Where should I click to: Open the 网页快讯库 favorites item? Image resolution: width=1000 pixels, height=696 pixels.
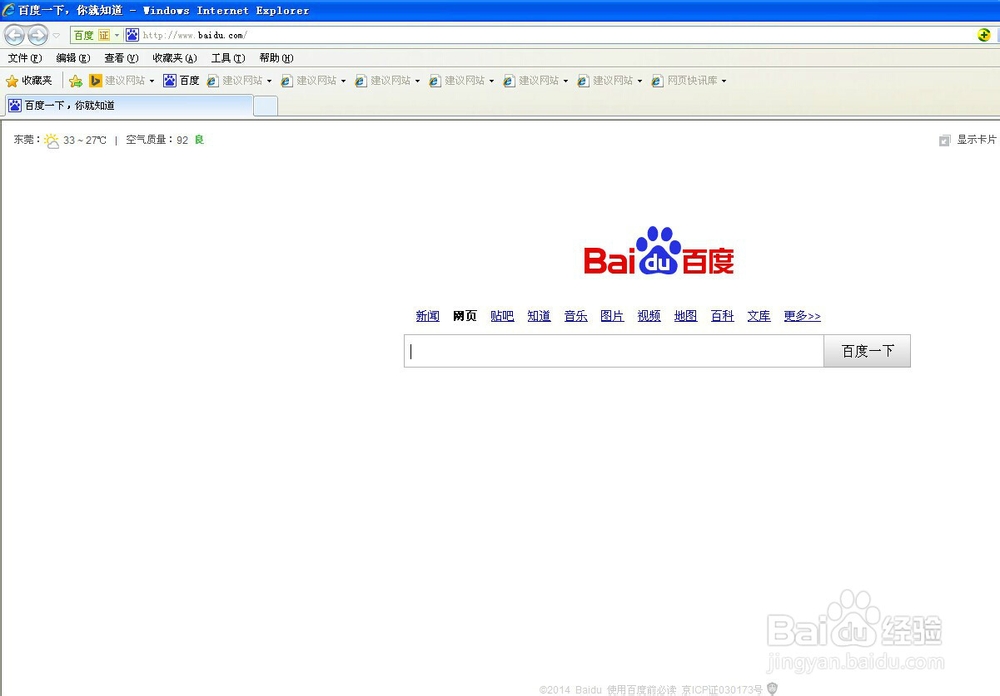(x=684, y=80)
